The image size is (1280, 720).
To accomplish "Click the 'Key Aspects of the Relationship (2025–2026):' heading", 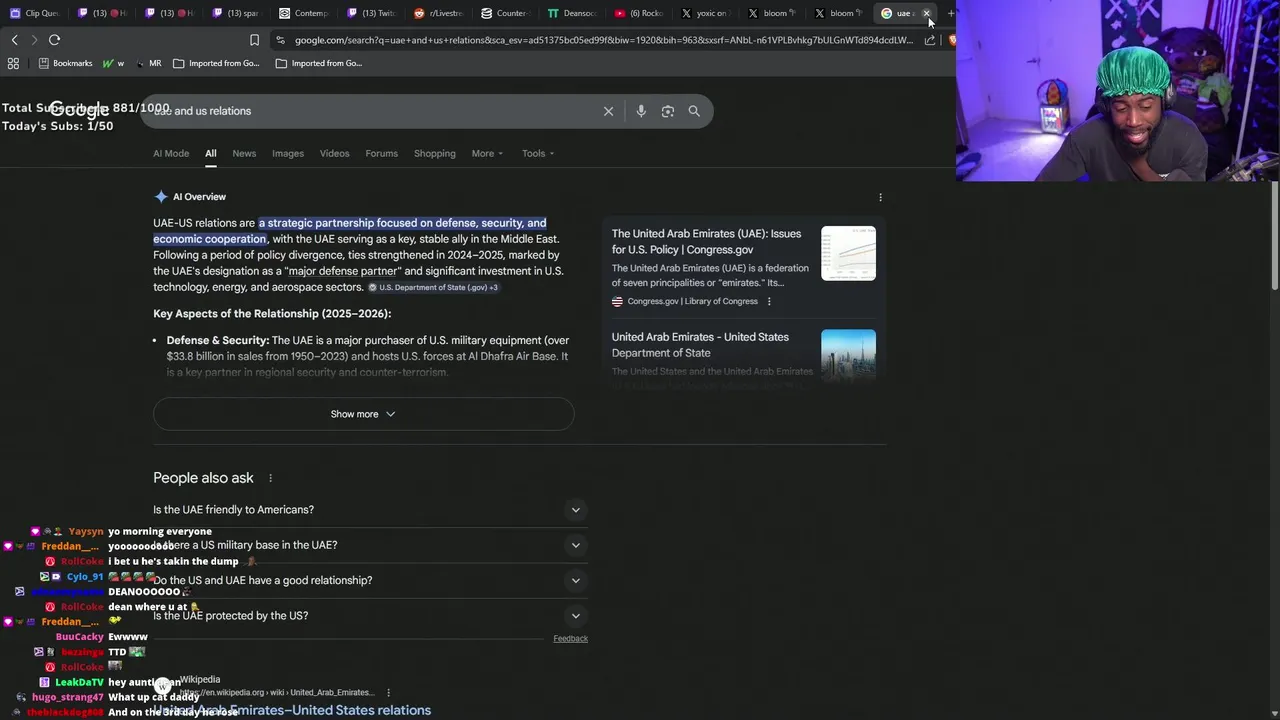I will click(272, 314).
